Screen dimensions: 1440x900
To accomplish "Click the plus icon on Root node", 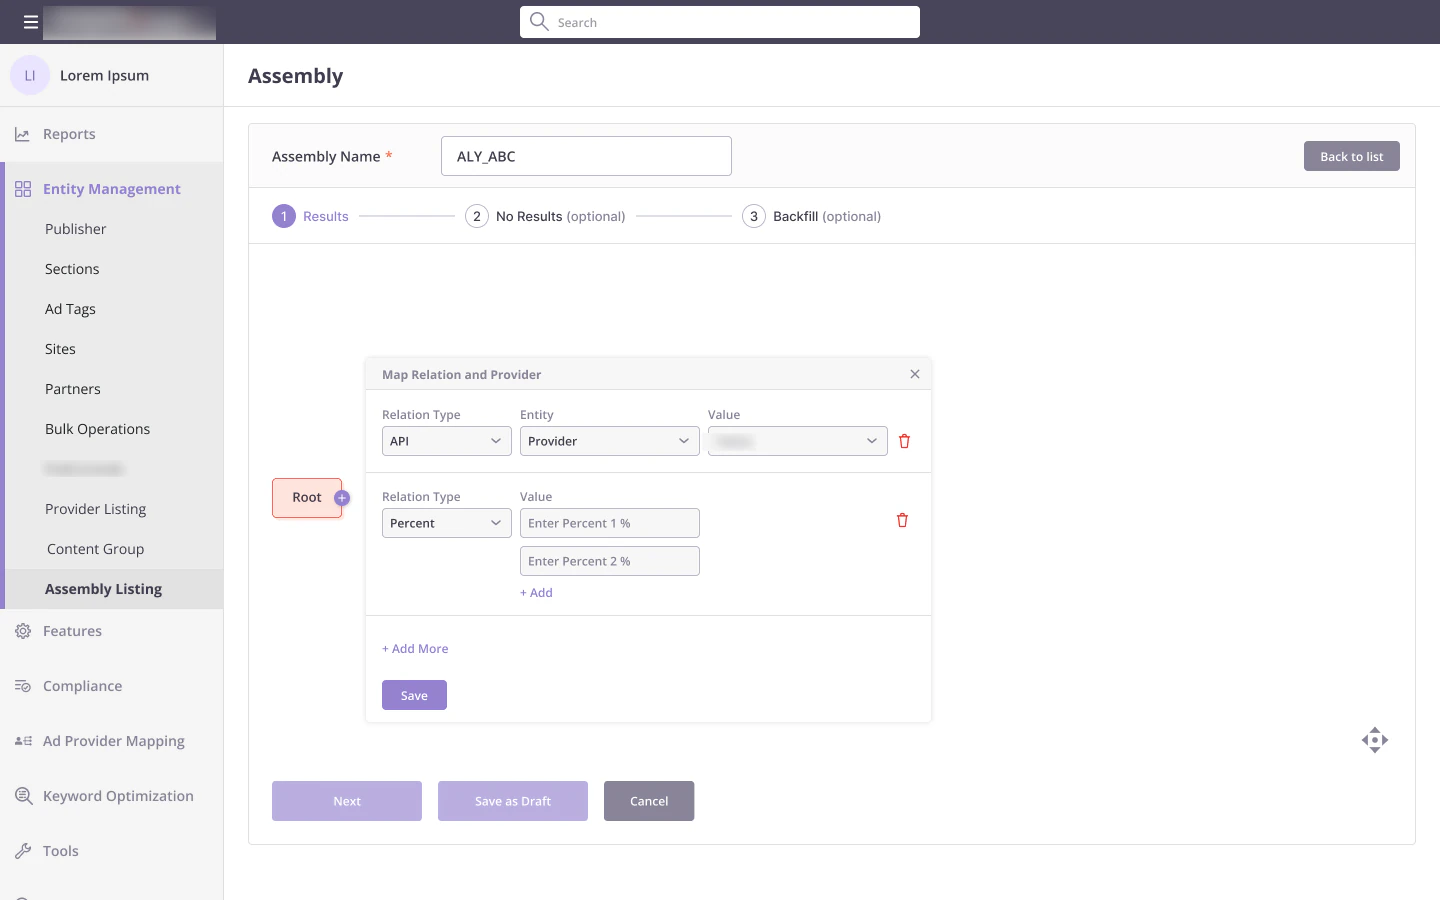I will (342, 498).
